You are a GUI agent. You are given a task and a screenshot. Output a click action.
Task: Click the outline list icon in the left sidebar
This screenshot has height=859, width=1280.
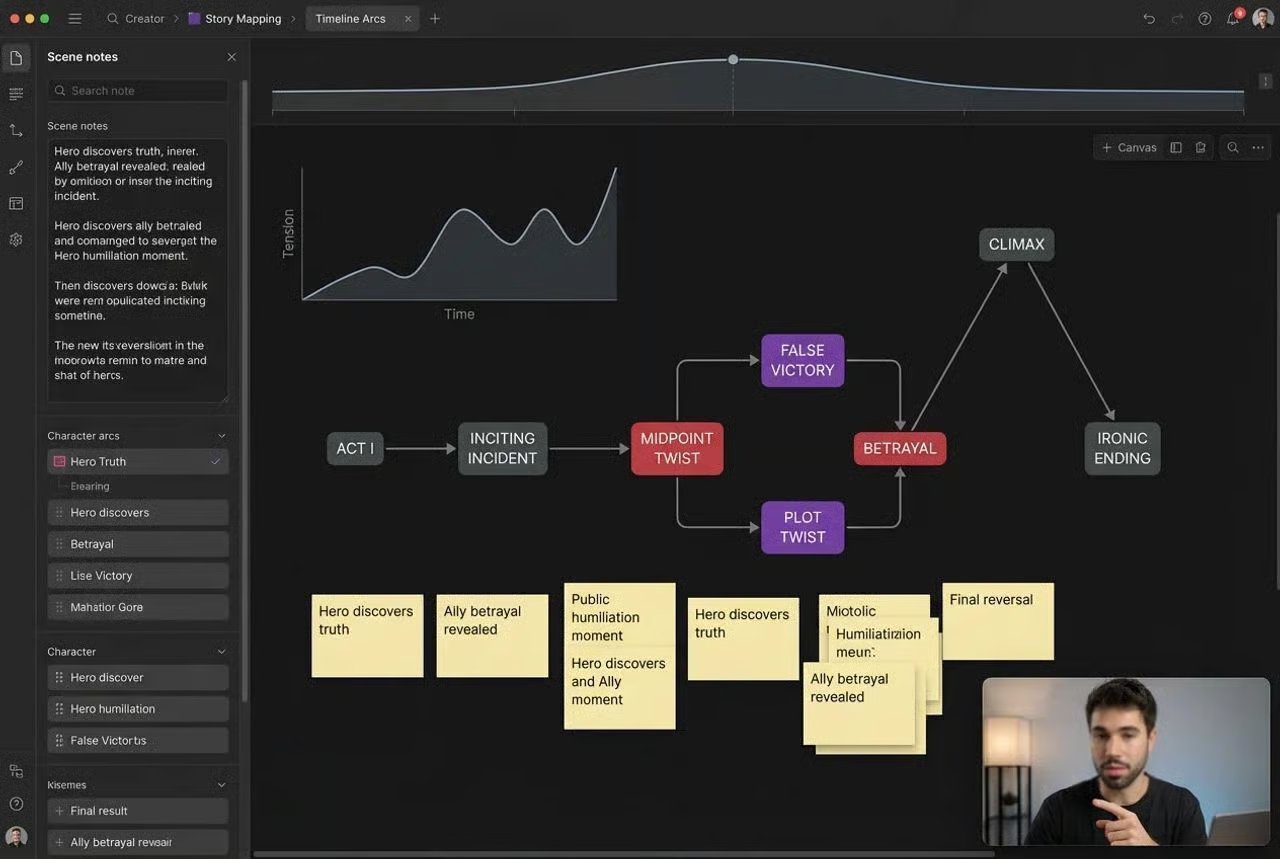tap(16, 93)
